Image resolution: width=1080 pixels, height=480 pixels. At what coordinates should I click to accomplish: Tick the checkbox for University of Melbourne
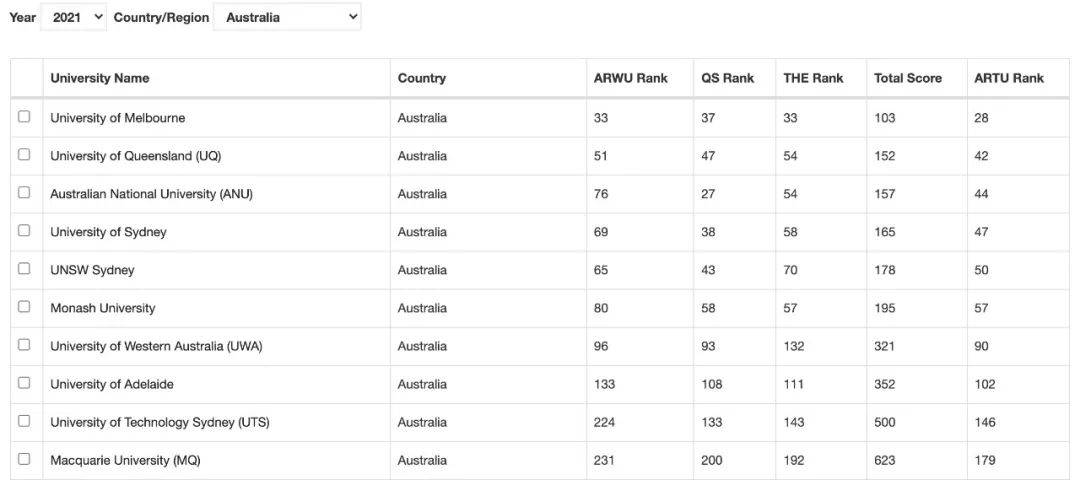coord(24,117)
